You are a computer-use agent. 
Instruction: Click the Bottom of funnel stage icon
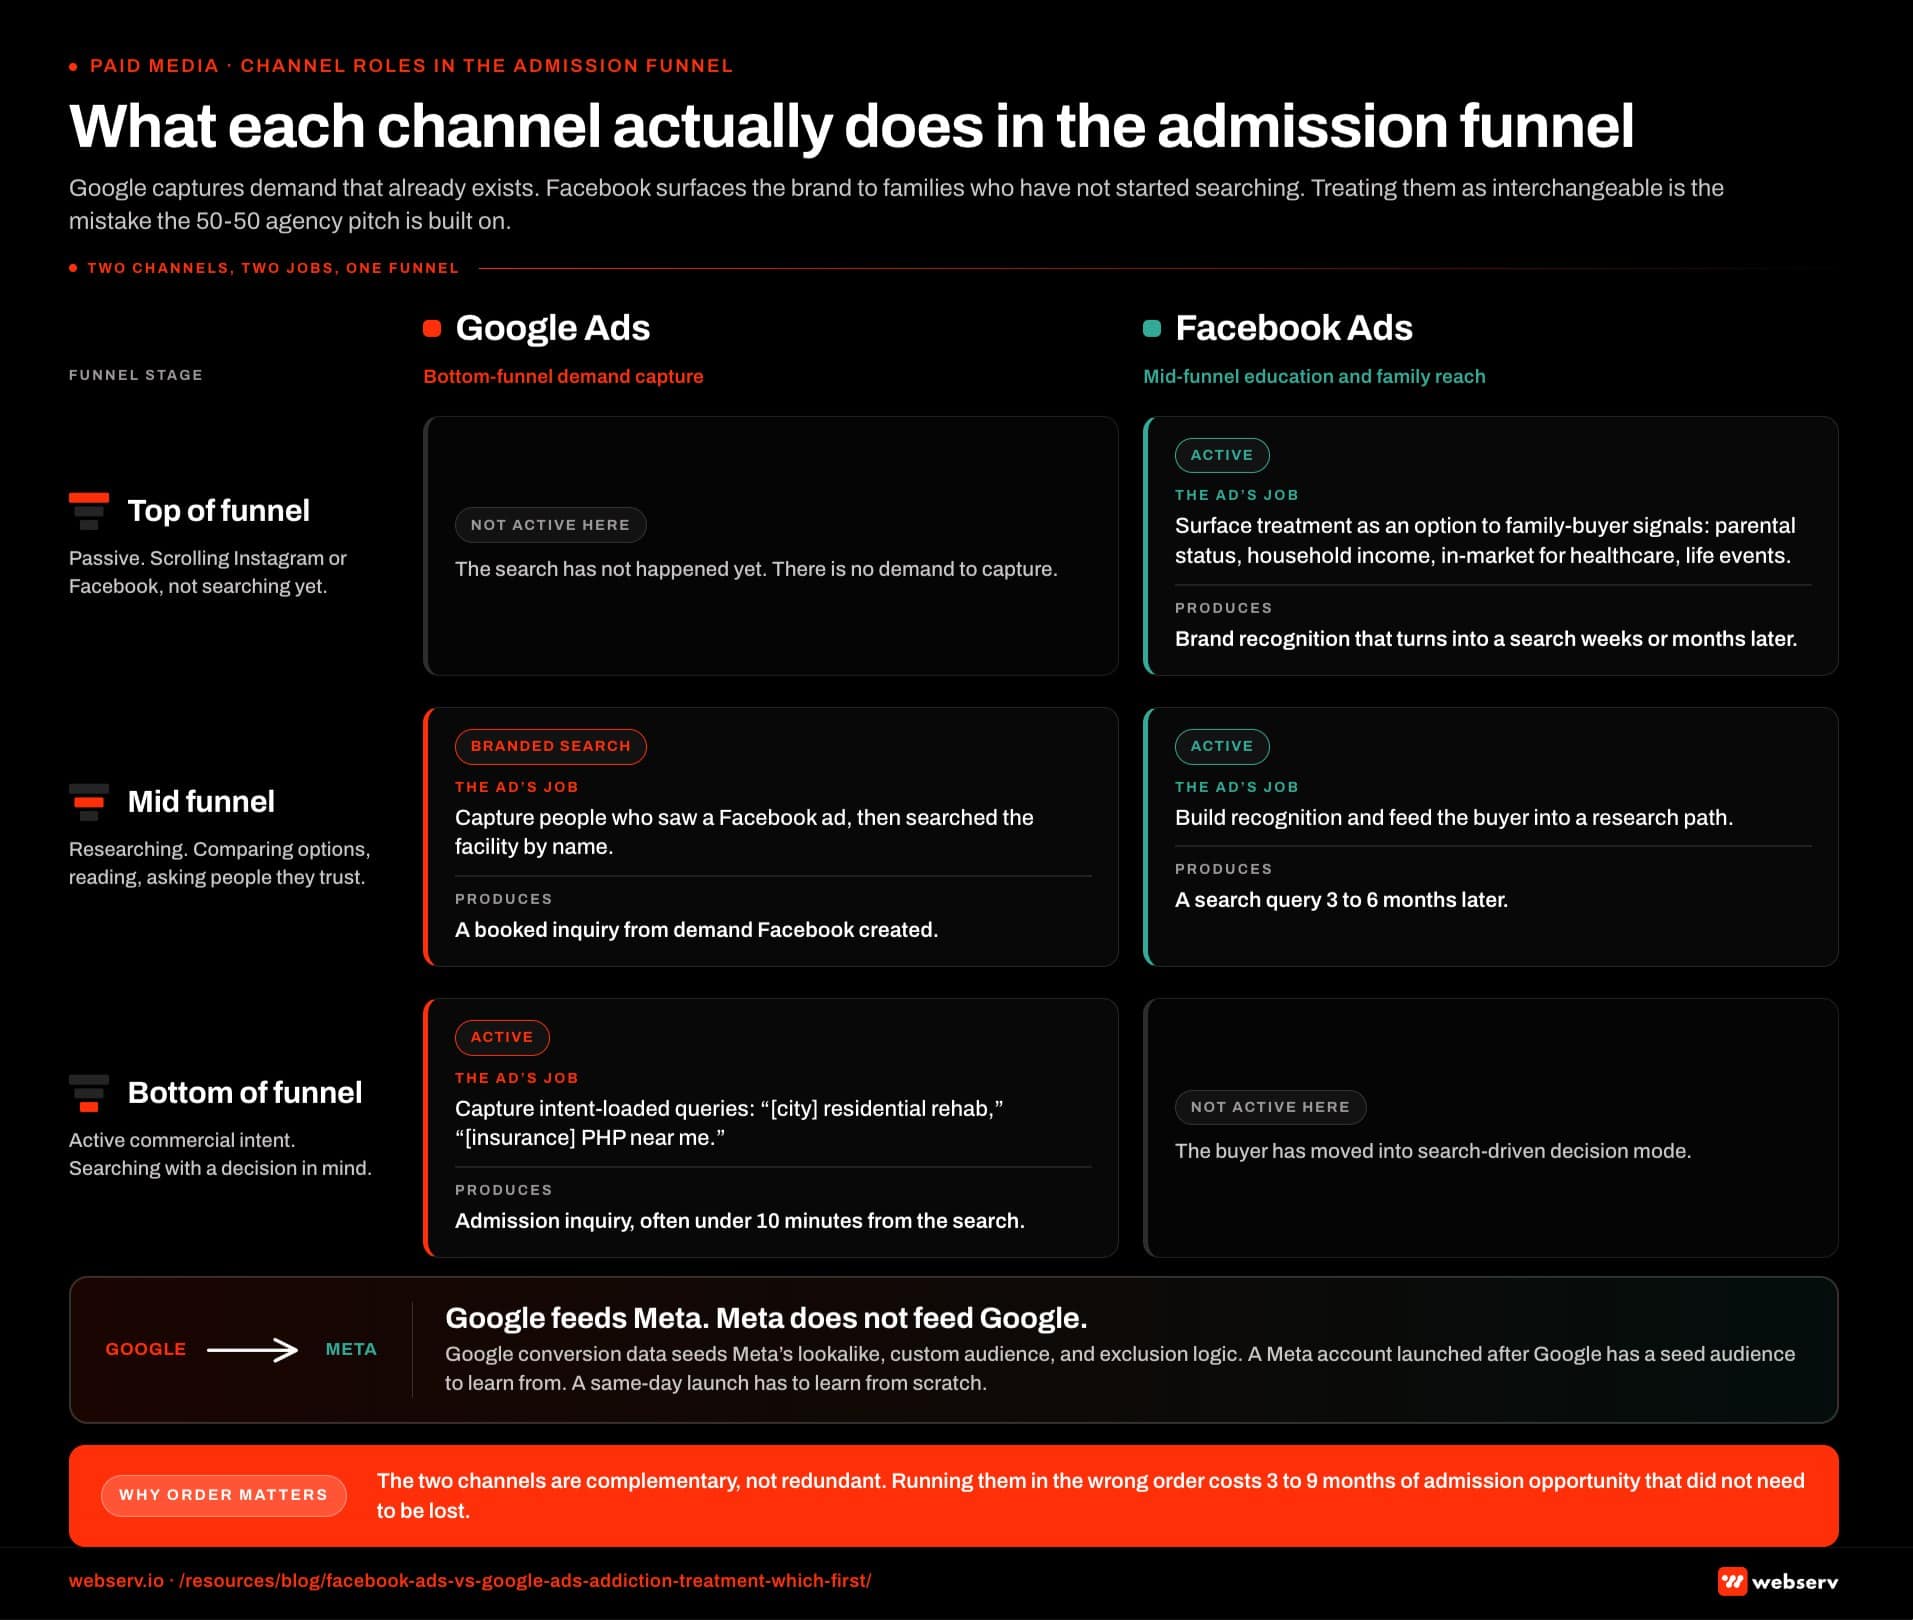[x=89, y=1093]
